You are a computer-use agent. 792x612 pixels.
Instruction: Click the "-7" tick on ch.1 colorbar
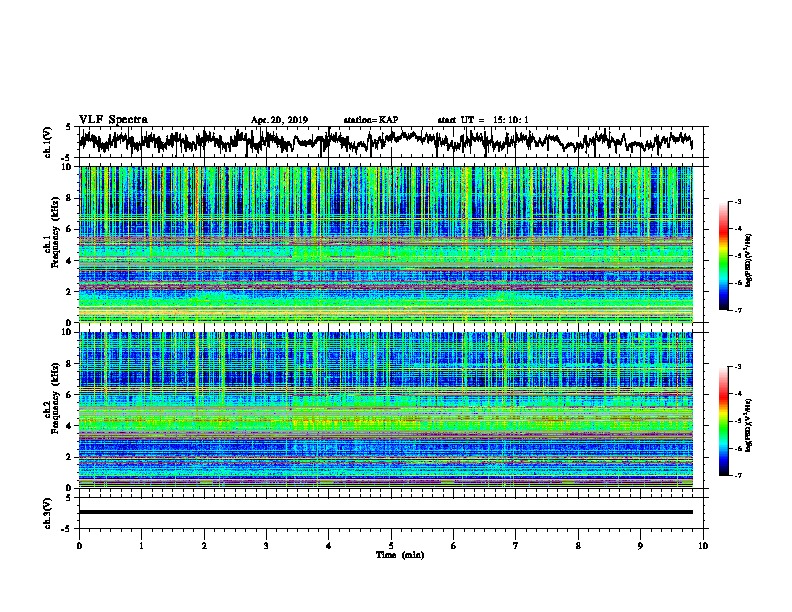coord(738,311)
